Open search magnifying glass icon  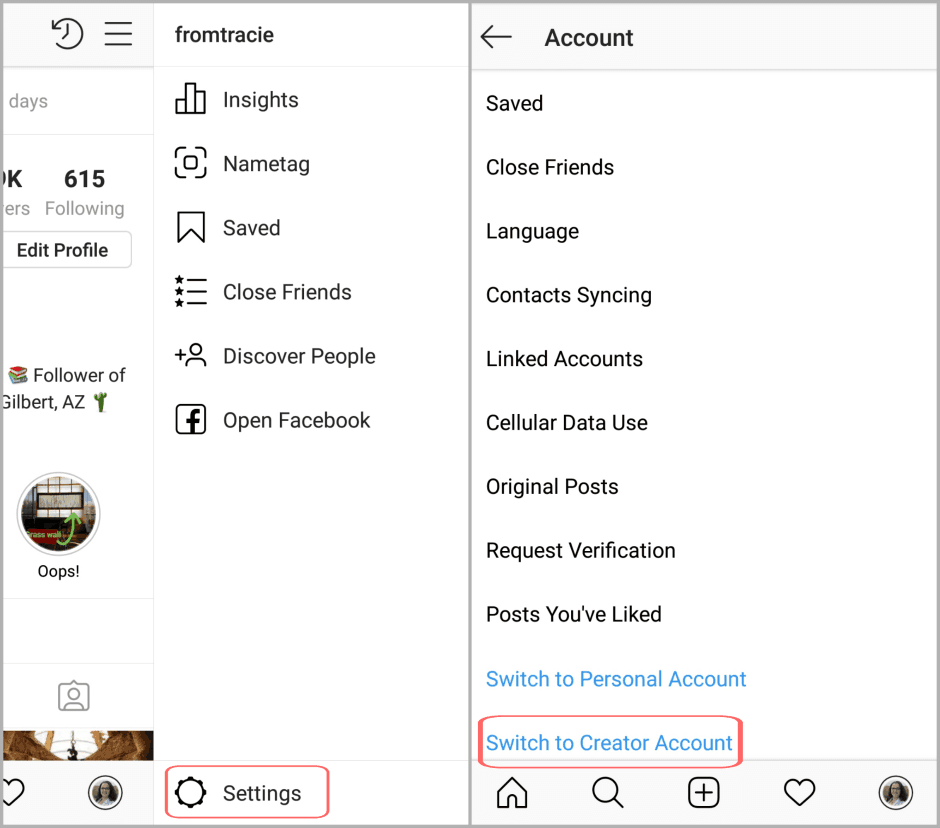click(608, 792)
